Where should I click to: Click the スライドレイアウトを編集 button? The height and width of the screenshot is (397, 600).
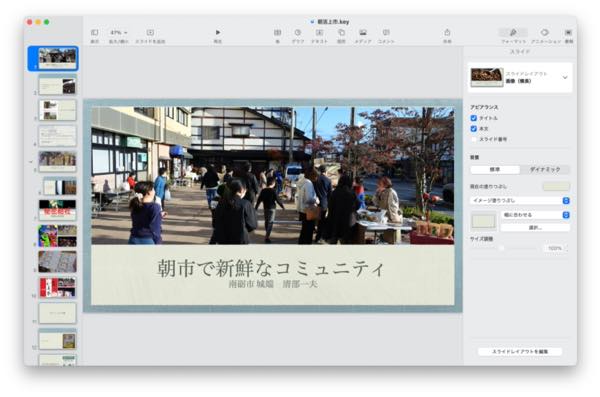pyautogui.click(x=520, y=351)
